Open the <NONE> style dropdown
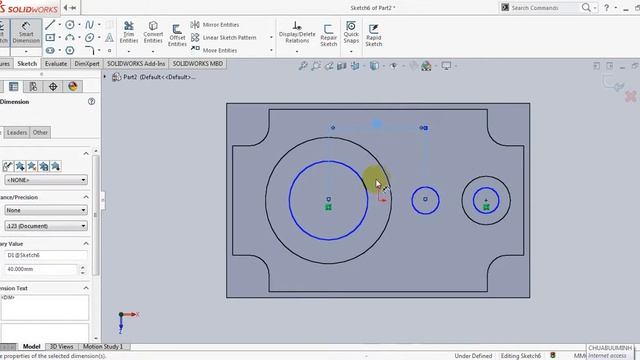This screenshot has height=360, width=640. click(46, 180)
